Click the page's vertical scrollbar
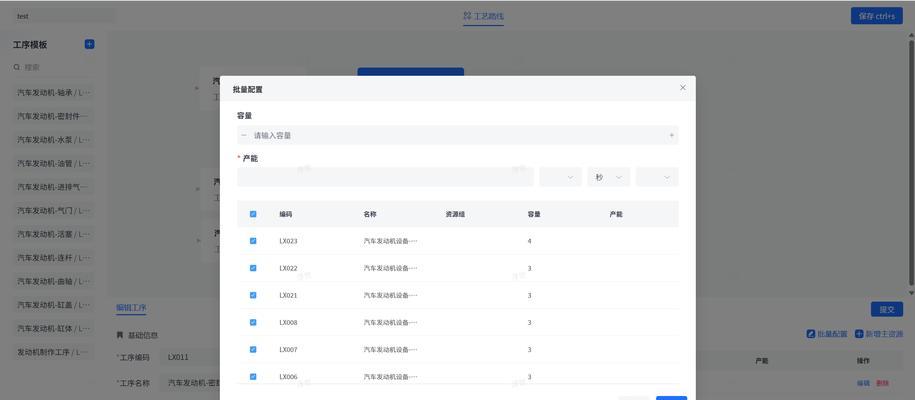 pyautogui.click(x=911, y=164)
